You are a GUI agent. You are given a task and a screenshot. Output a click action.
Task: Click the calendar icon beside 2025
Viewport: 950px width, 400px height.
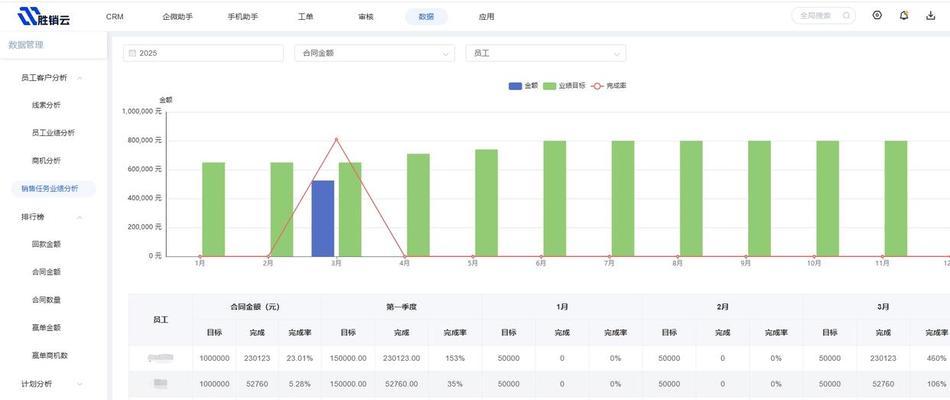coord(132,53)
